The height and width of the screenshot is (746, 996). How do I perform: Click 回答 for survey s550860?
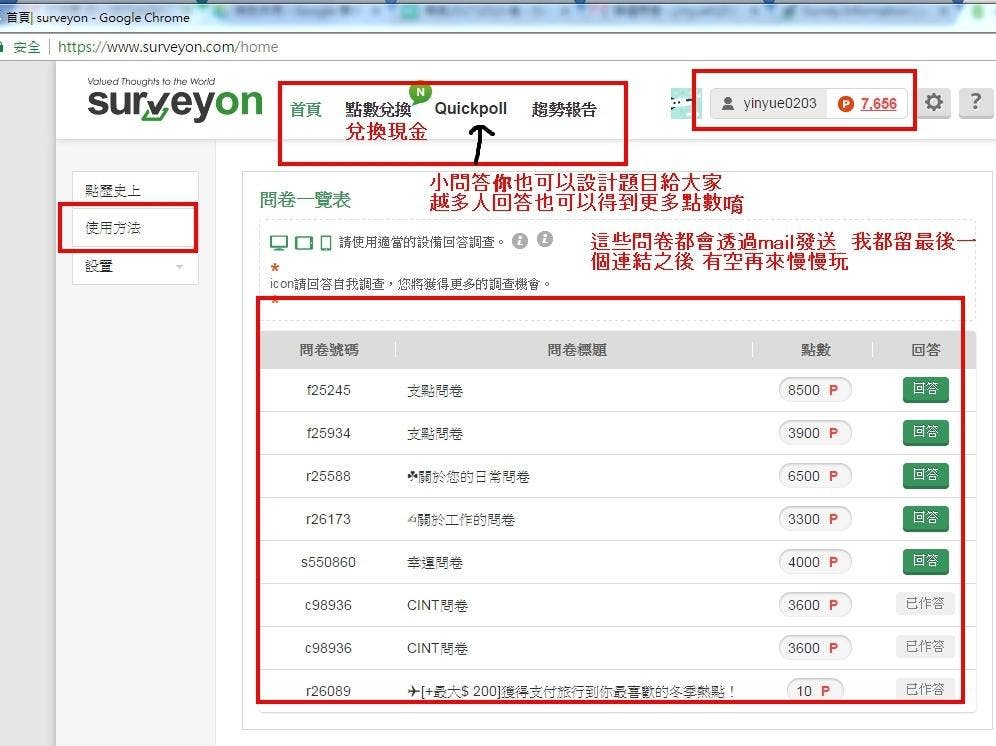[925, 561]
